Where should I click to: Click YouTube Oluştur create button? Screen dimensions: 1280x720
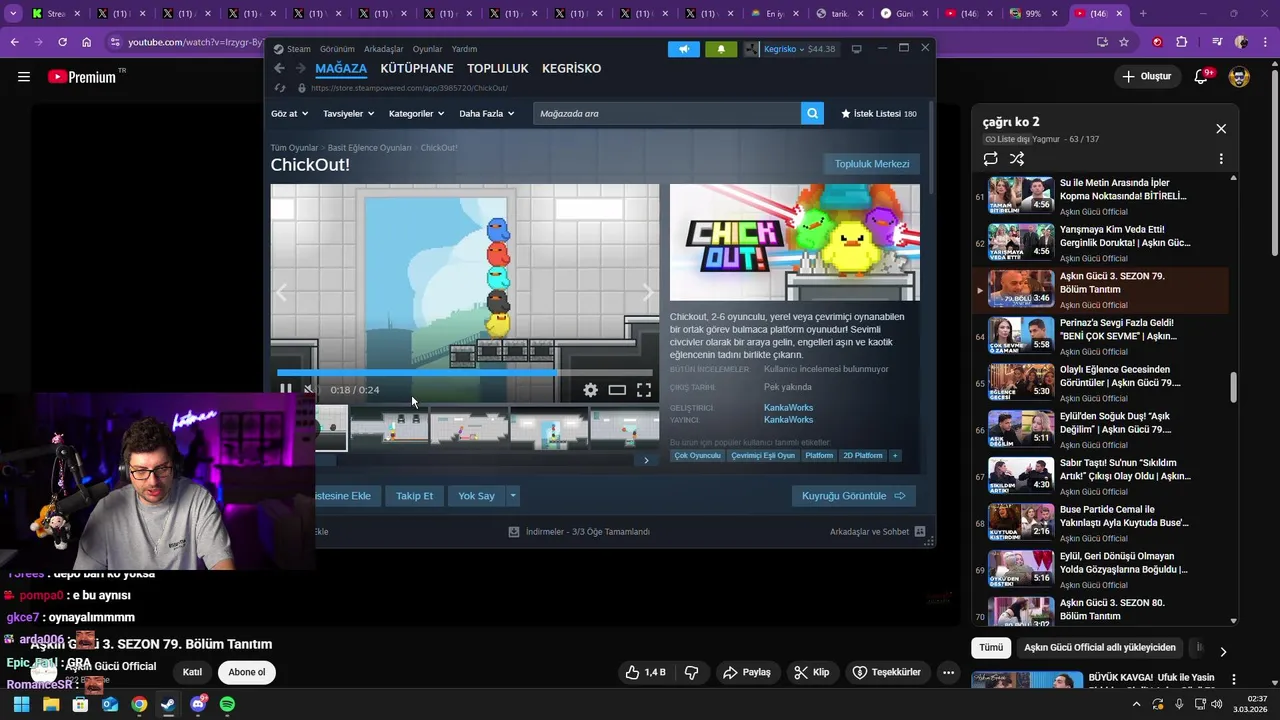[1146, 76]
